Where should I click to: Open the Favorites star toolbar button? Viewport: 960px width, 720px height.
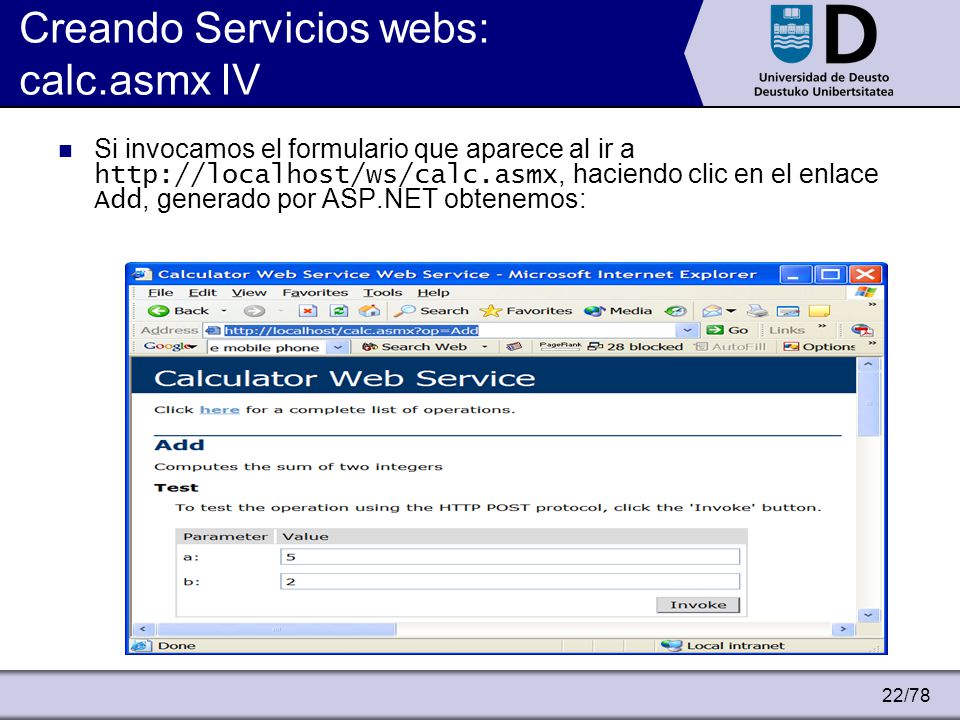click(526, 311)
